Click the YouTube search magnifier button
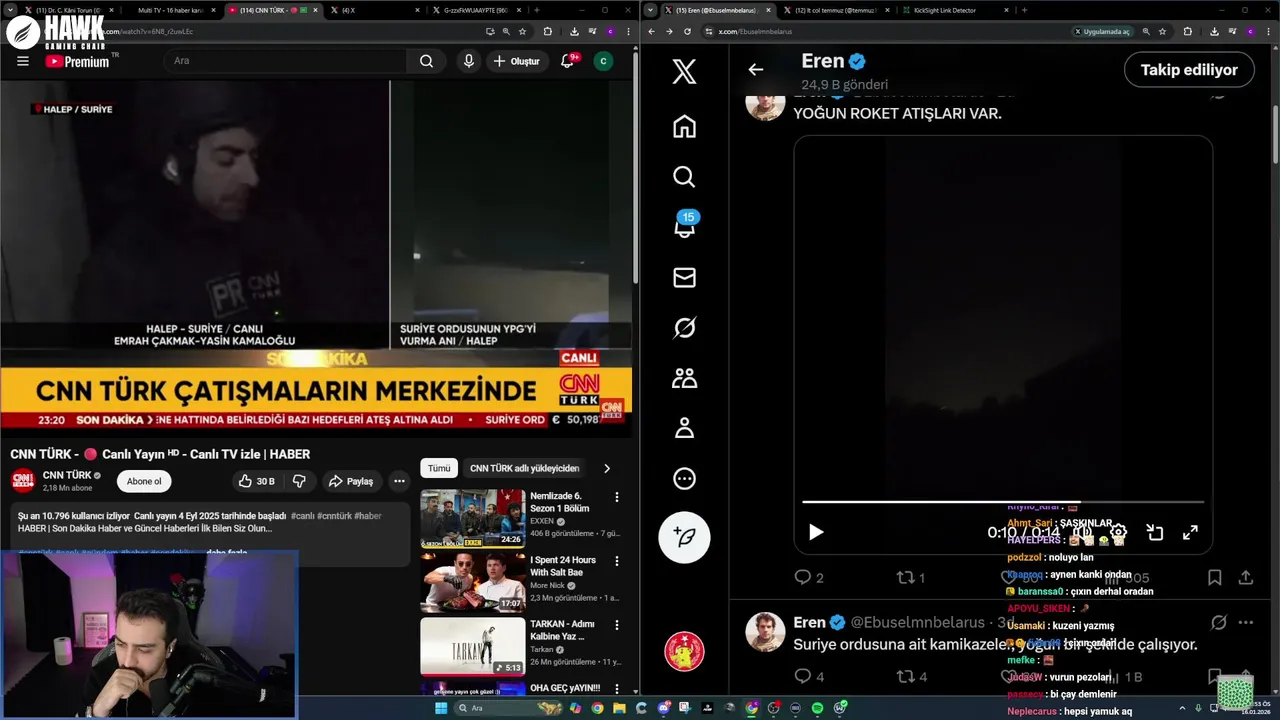The width and height of the screenshot is (1280, 720). [x=426, y=61]
